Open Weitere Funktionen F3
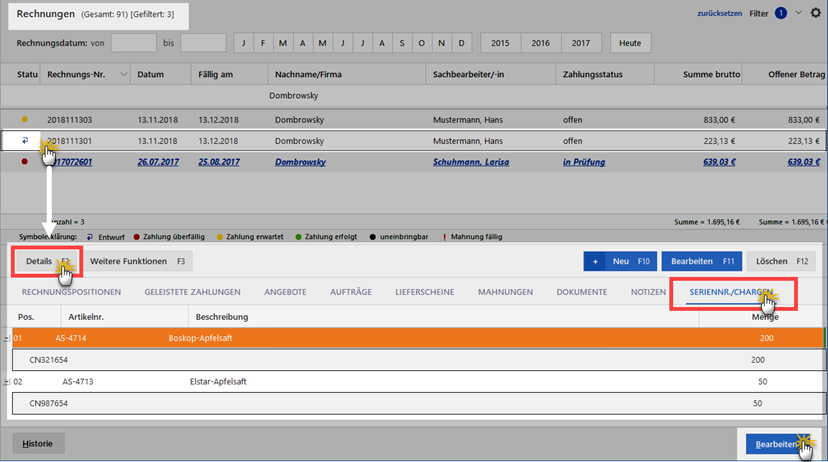Viewport: 828px width, 462px height. tap(137, 261)
